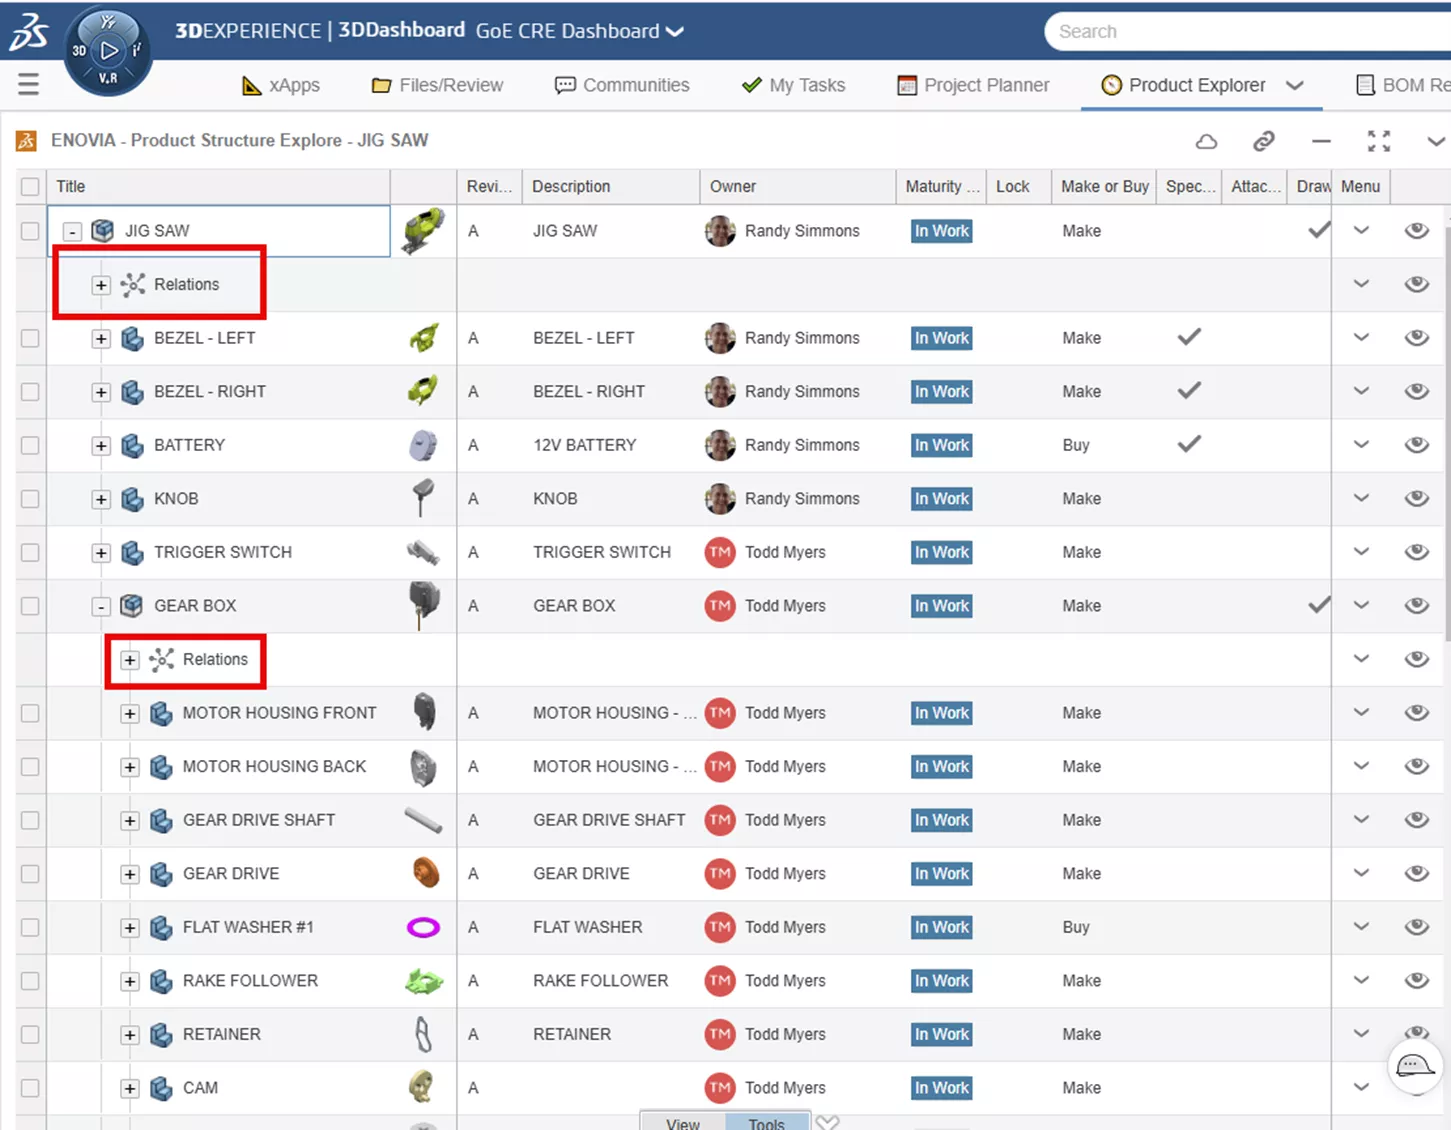Check the BEZEL - LEFT row checkbox
This screenshot has width=1451, height=1130.
point(30,338)
